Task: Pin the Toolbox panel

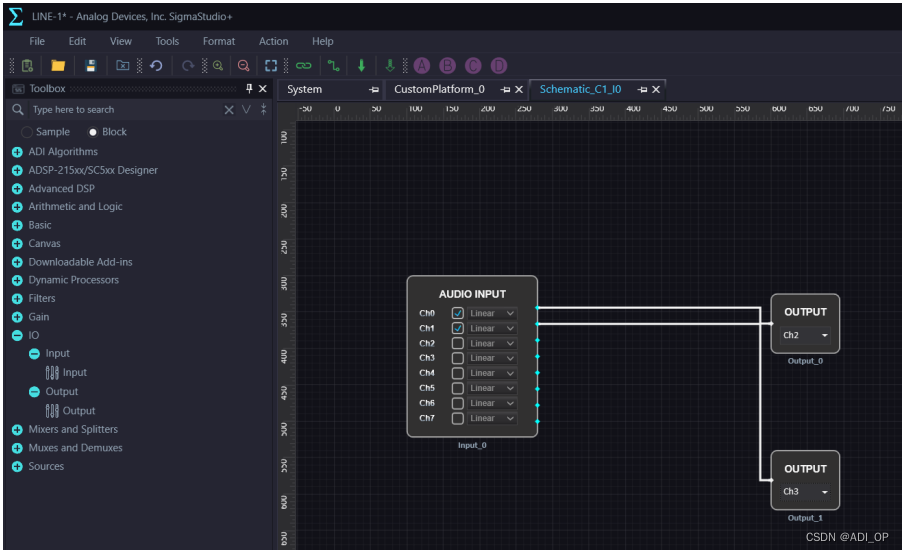Action: click(249, 88)
